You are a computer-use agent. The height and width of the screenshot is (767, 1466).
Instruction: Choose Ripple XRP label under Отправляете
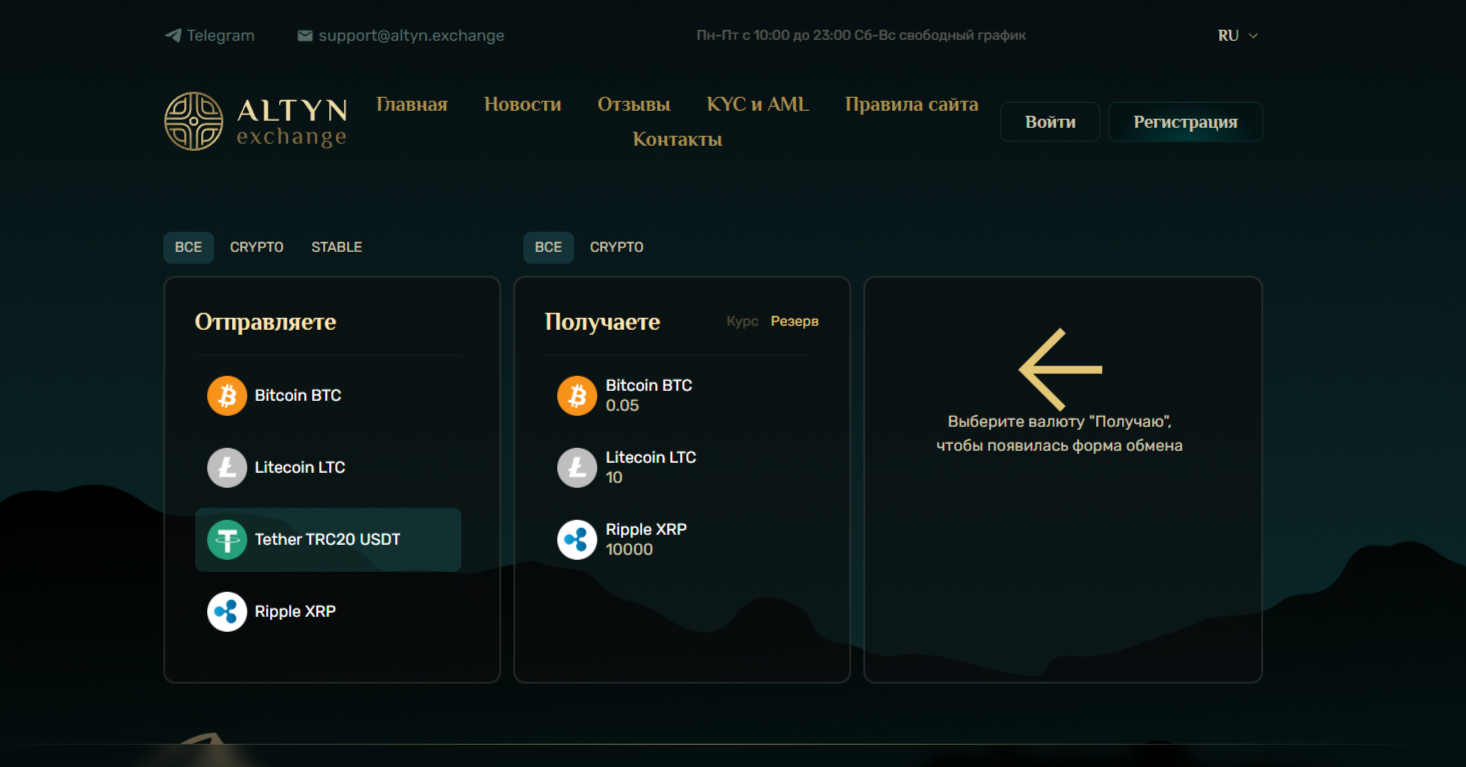click(x=295, y=612)
